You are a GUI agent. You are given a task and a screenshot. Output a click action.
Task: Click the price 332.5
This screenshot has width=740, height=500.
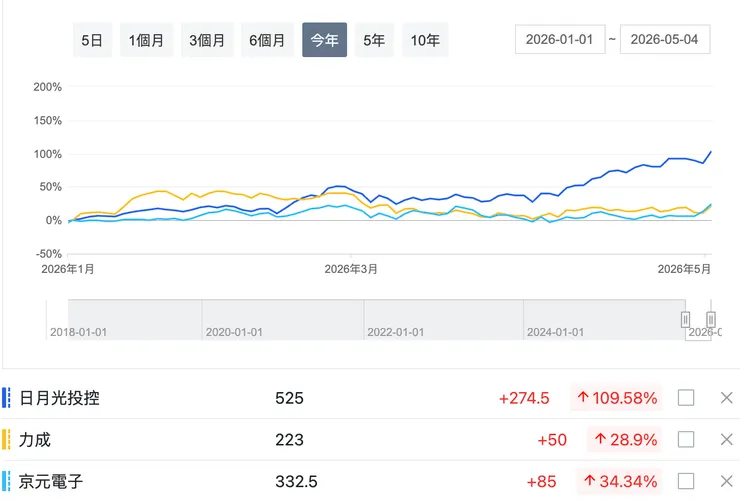(x=296, y=482)
